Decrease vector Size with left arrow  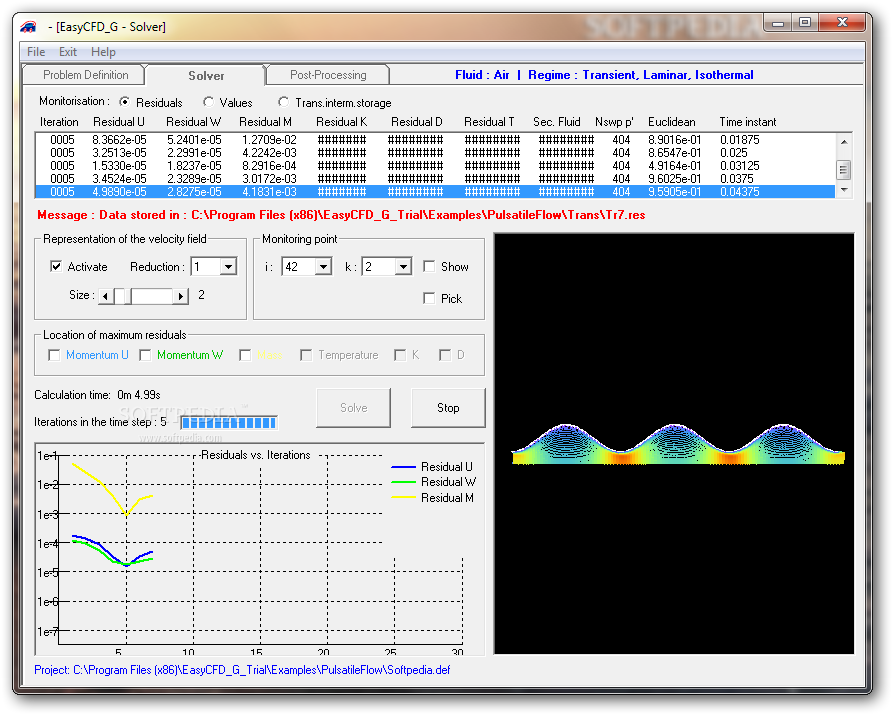(105, 296)
